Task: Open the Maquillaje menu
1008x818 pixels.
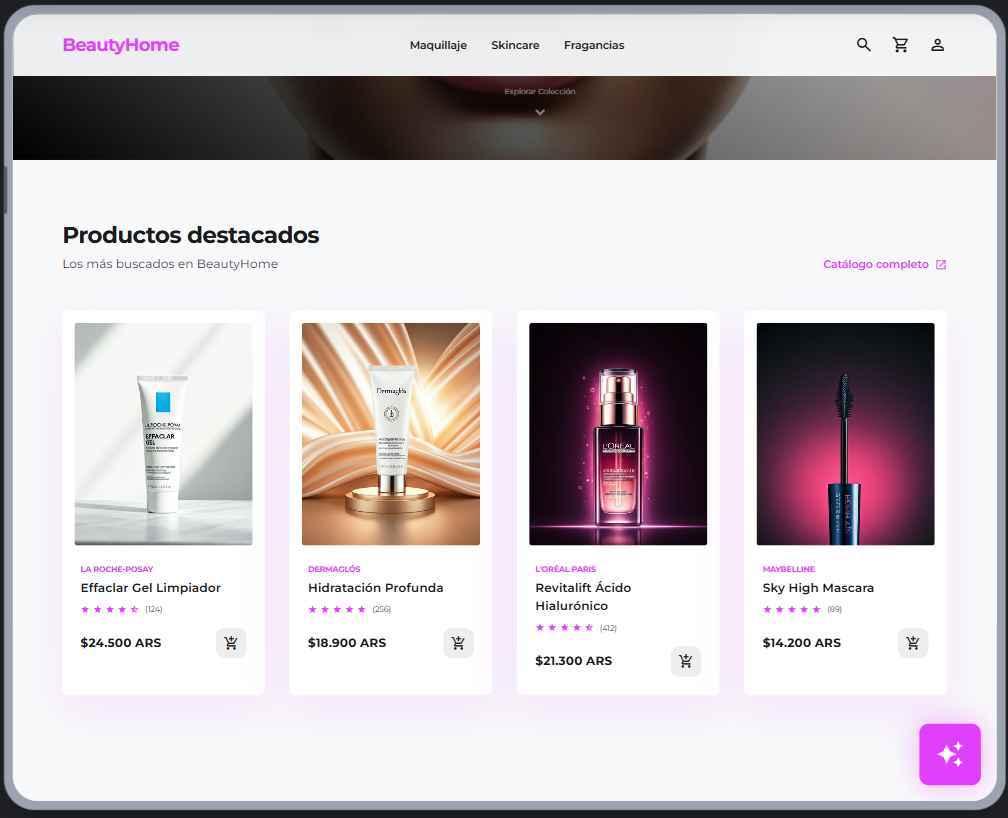Action: click(438, 45)
